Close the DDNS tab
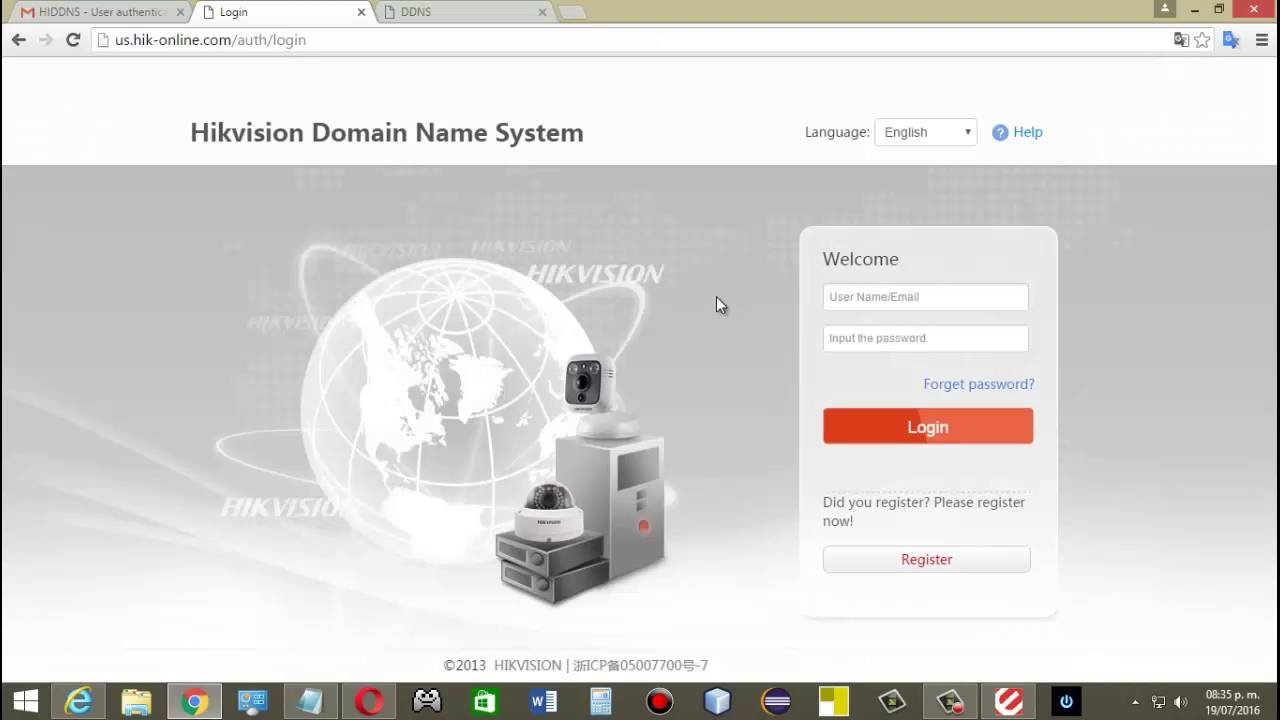This screenshot has width=1280, height=720. (x=543, y=12)
